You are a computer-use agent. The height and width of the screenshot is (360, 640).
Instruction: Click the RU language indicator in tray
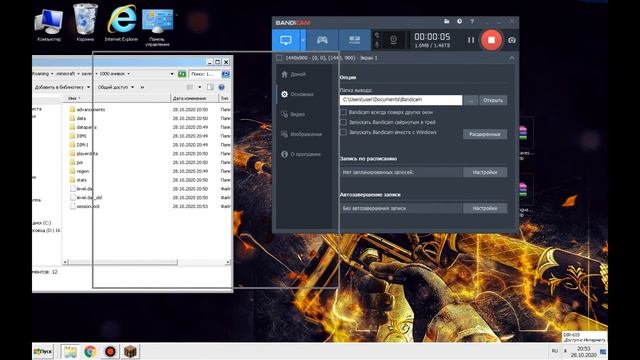[555, 351]
